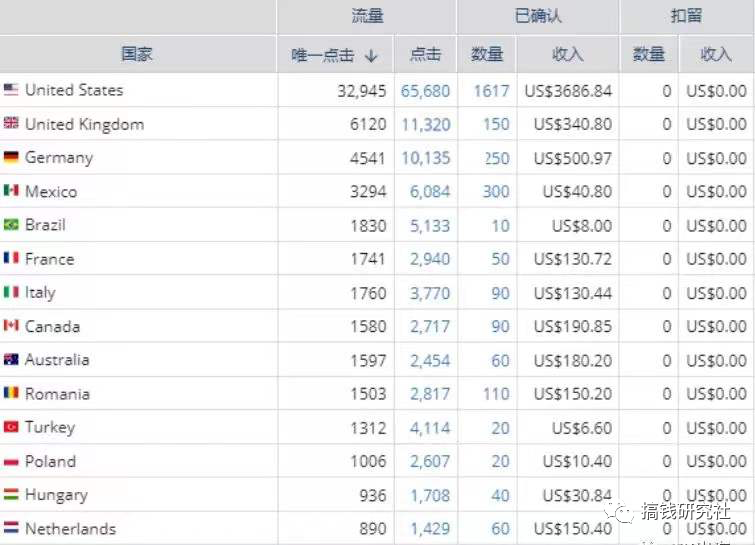Click the Turkey flag icon

11,427
